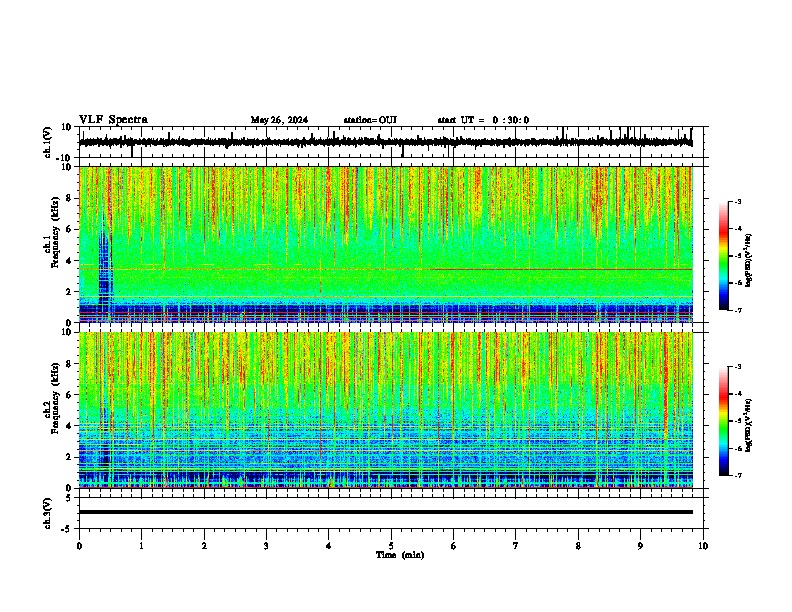Image resolution: width=792 pixels, height=612 pixels.
Task: Click the '6' kHz tick of ch.2 spectrogram
Action: [69, 395]
